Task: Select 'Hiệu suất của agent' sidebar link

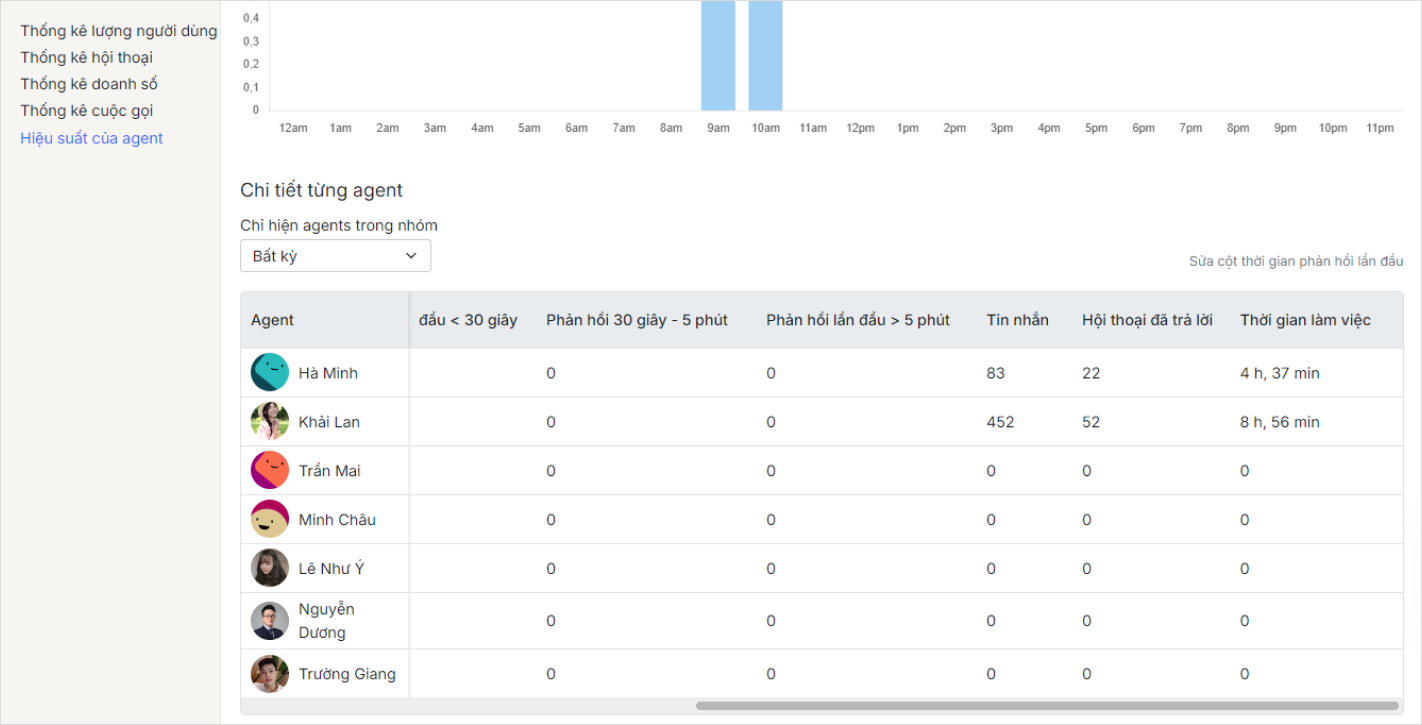Action: tap(92, 138)
